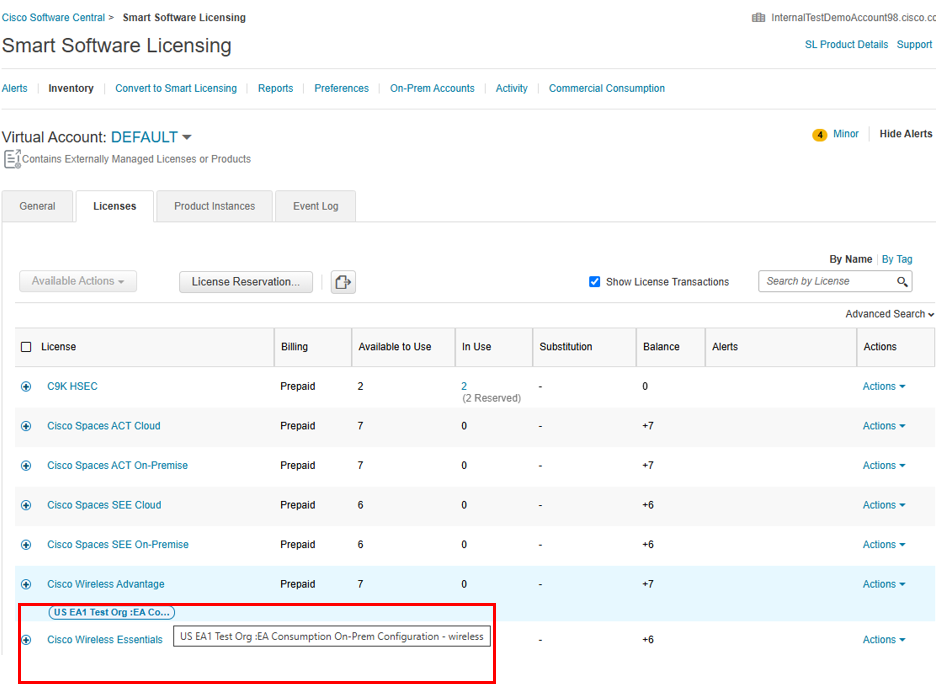Click the externally managed licenses icon
The width and height of the screenshot is (936, 684).
tap(12, 159)
